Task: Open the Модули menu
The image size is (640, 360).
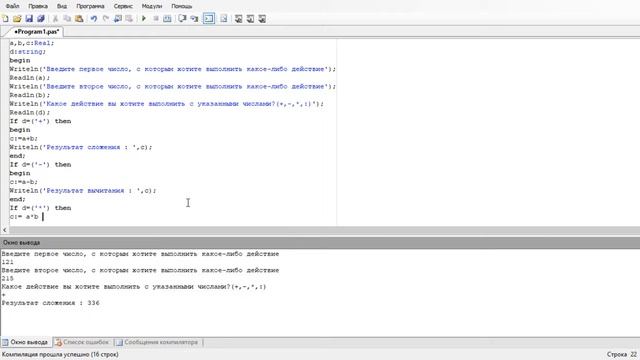Action: [151, 6]
